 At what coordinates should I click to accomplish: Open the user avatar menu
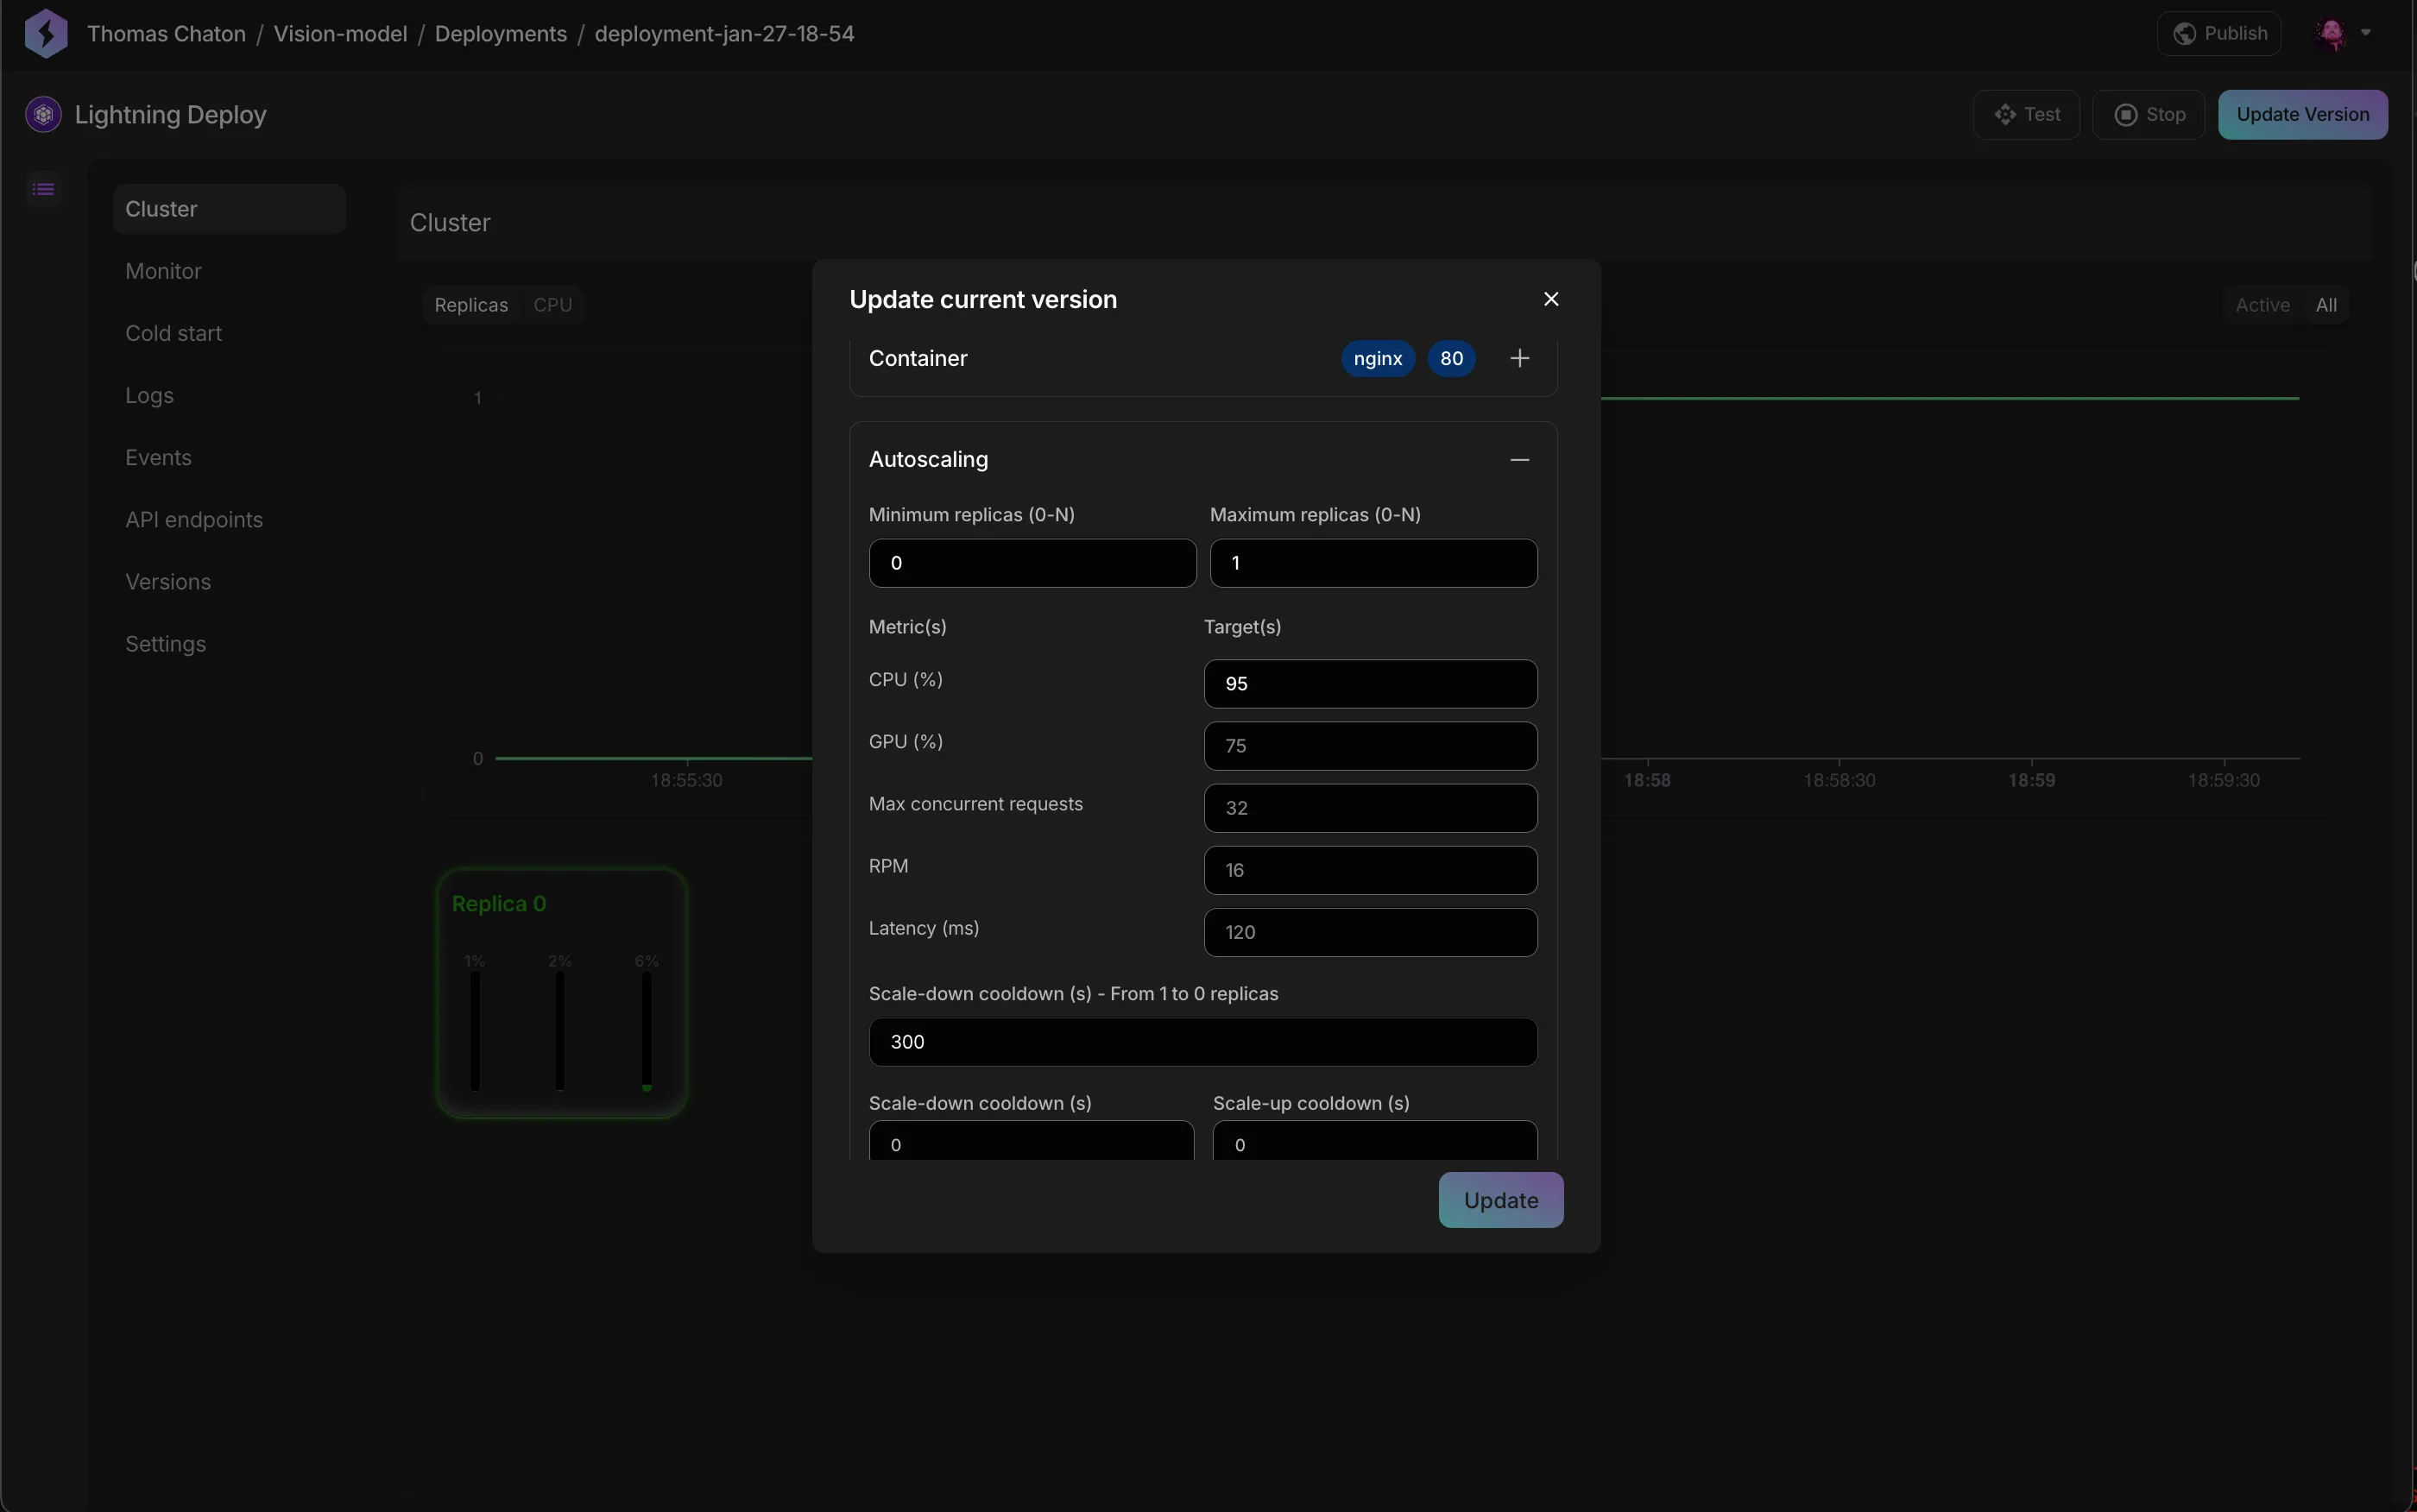click(2332, 34)
